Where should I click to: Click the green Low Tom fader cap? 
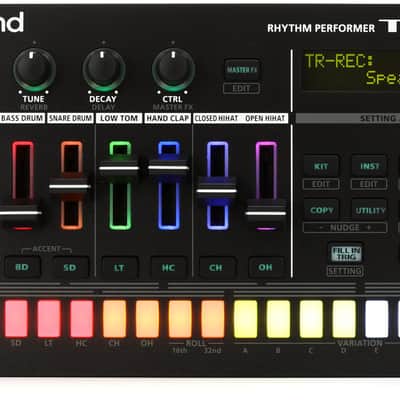119,168
